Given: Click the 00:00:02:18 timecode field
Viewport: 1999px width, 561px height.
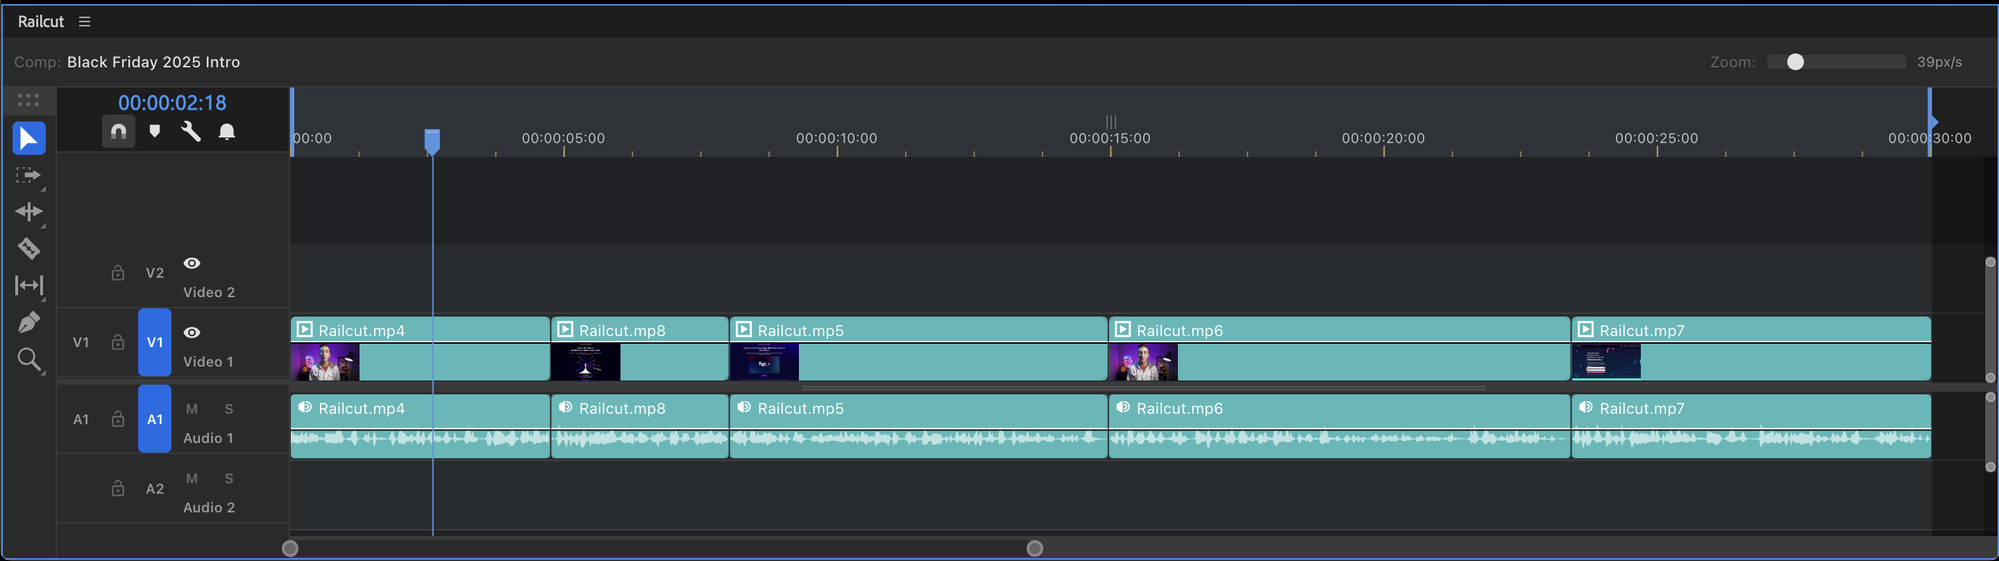Looking at the screenshot, I should 172,103.
